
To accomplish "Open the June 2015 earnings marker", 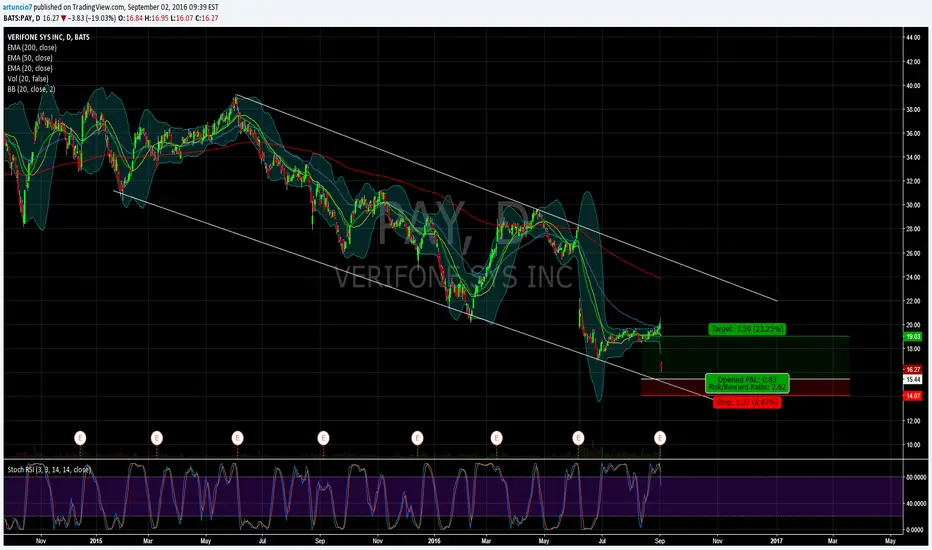I will point(237,438).
